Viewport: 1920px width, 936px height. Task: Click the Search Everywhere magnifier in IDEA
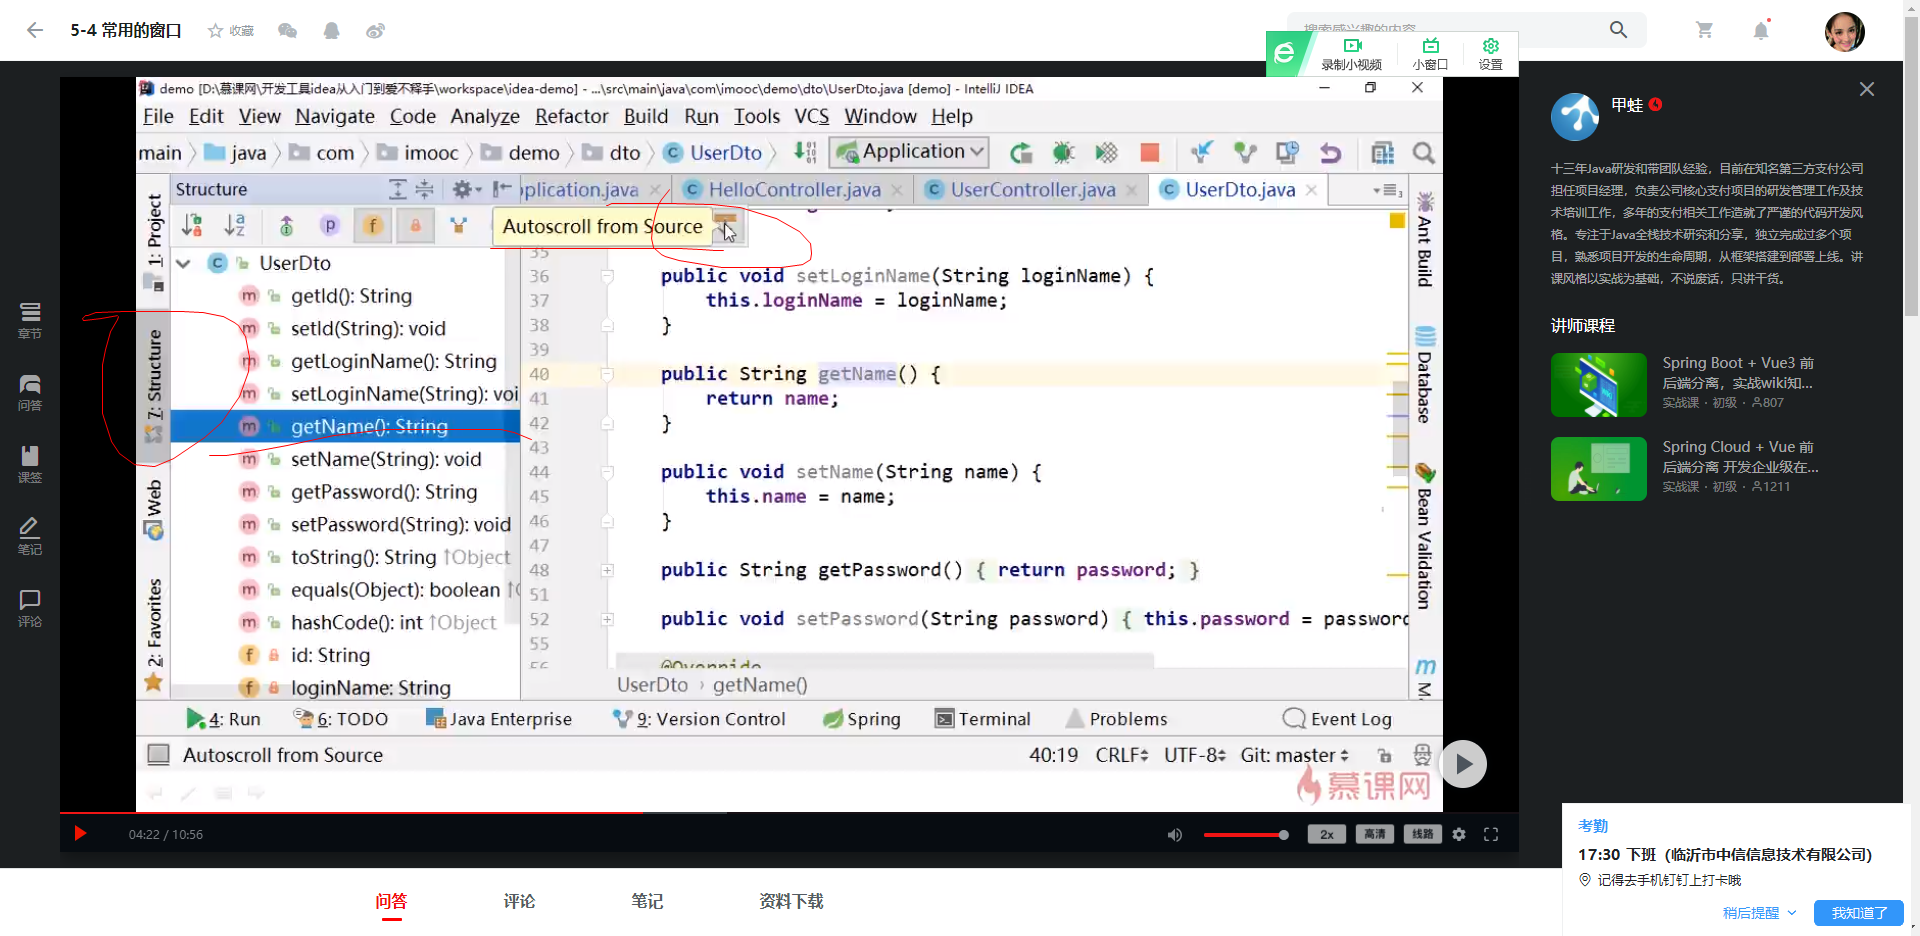(x=1424, y=153)
